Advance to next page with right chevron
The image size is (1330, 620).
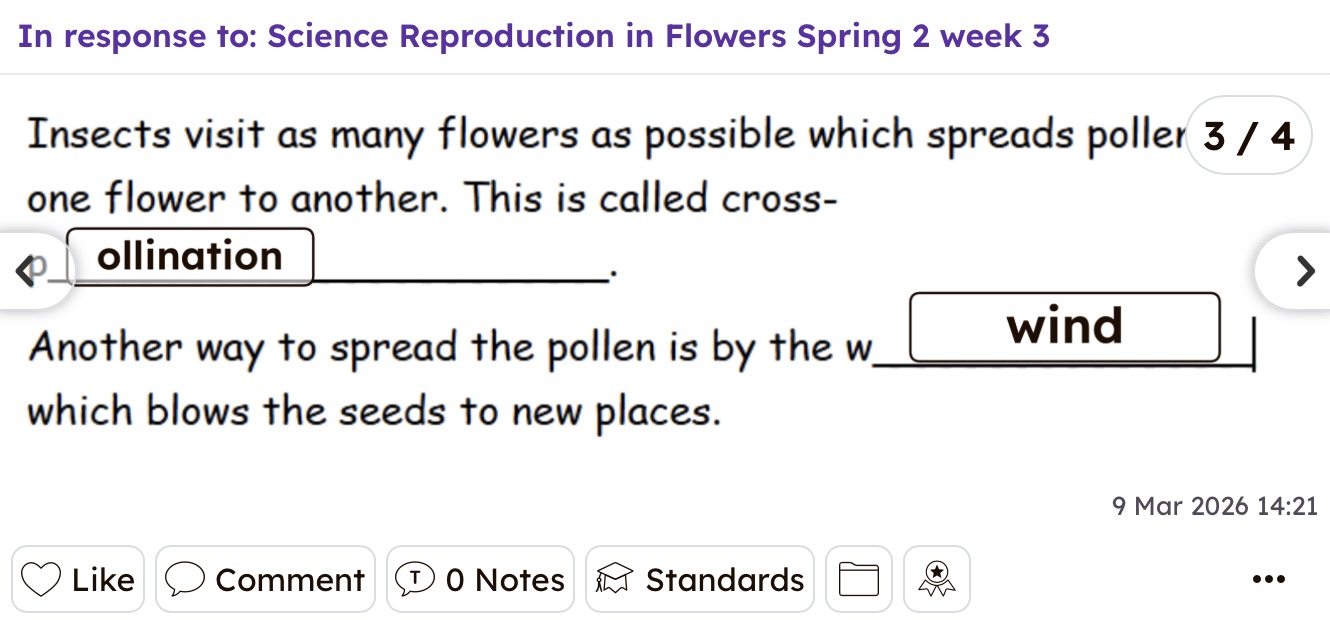coord(1304,271)
